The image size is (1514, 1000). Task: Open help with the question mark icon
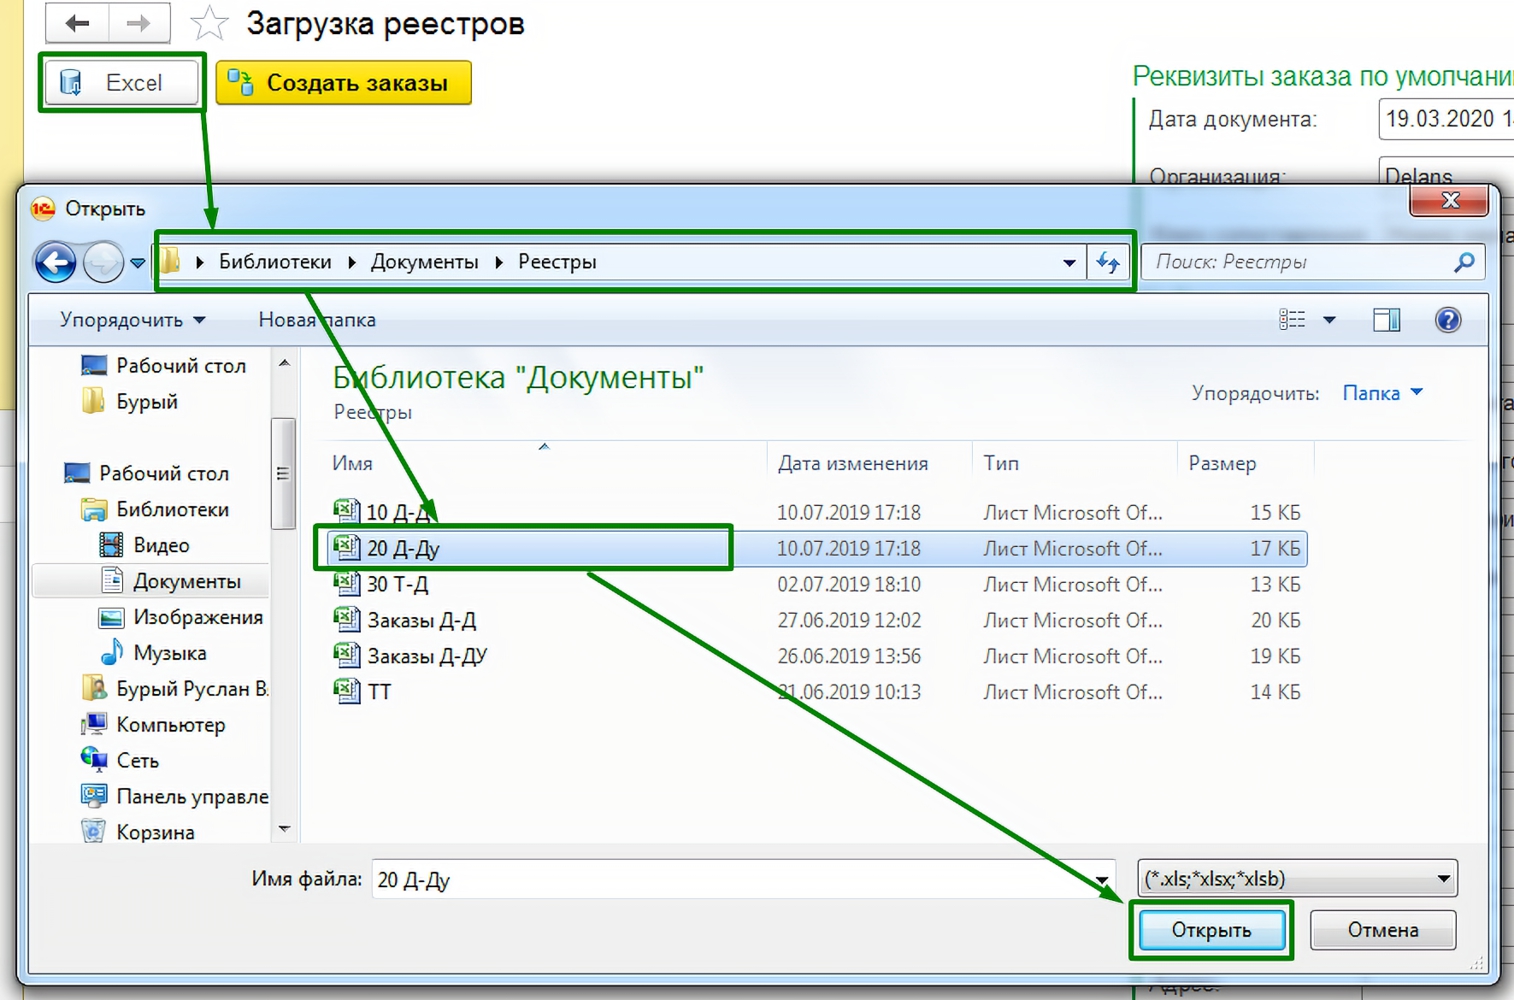tap(1448, 320)
